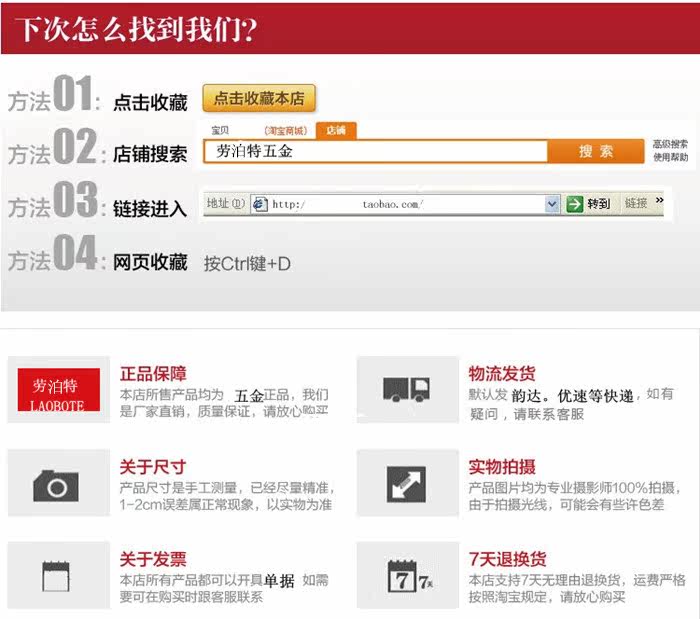700x619 pixels.
Task: Click the 下次怎么找到我们? banner title
Action: coord(136,29)
